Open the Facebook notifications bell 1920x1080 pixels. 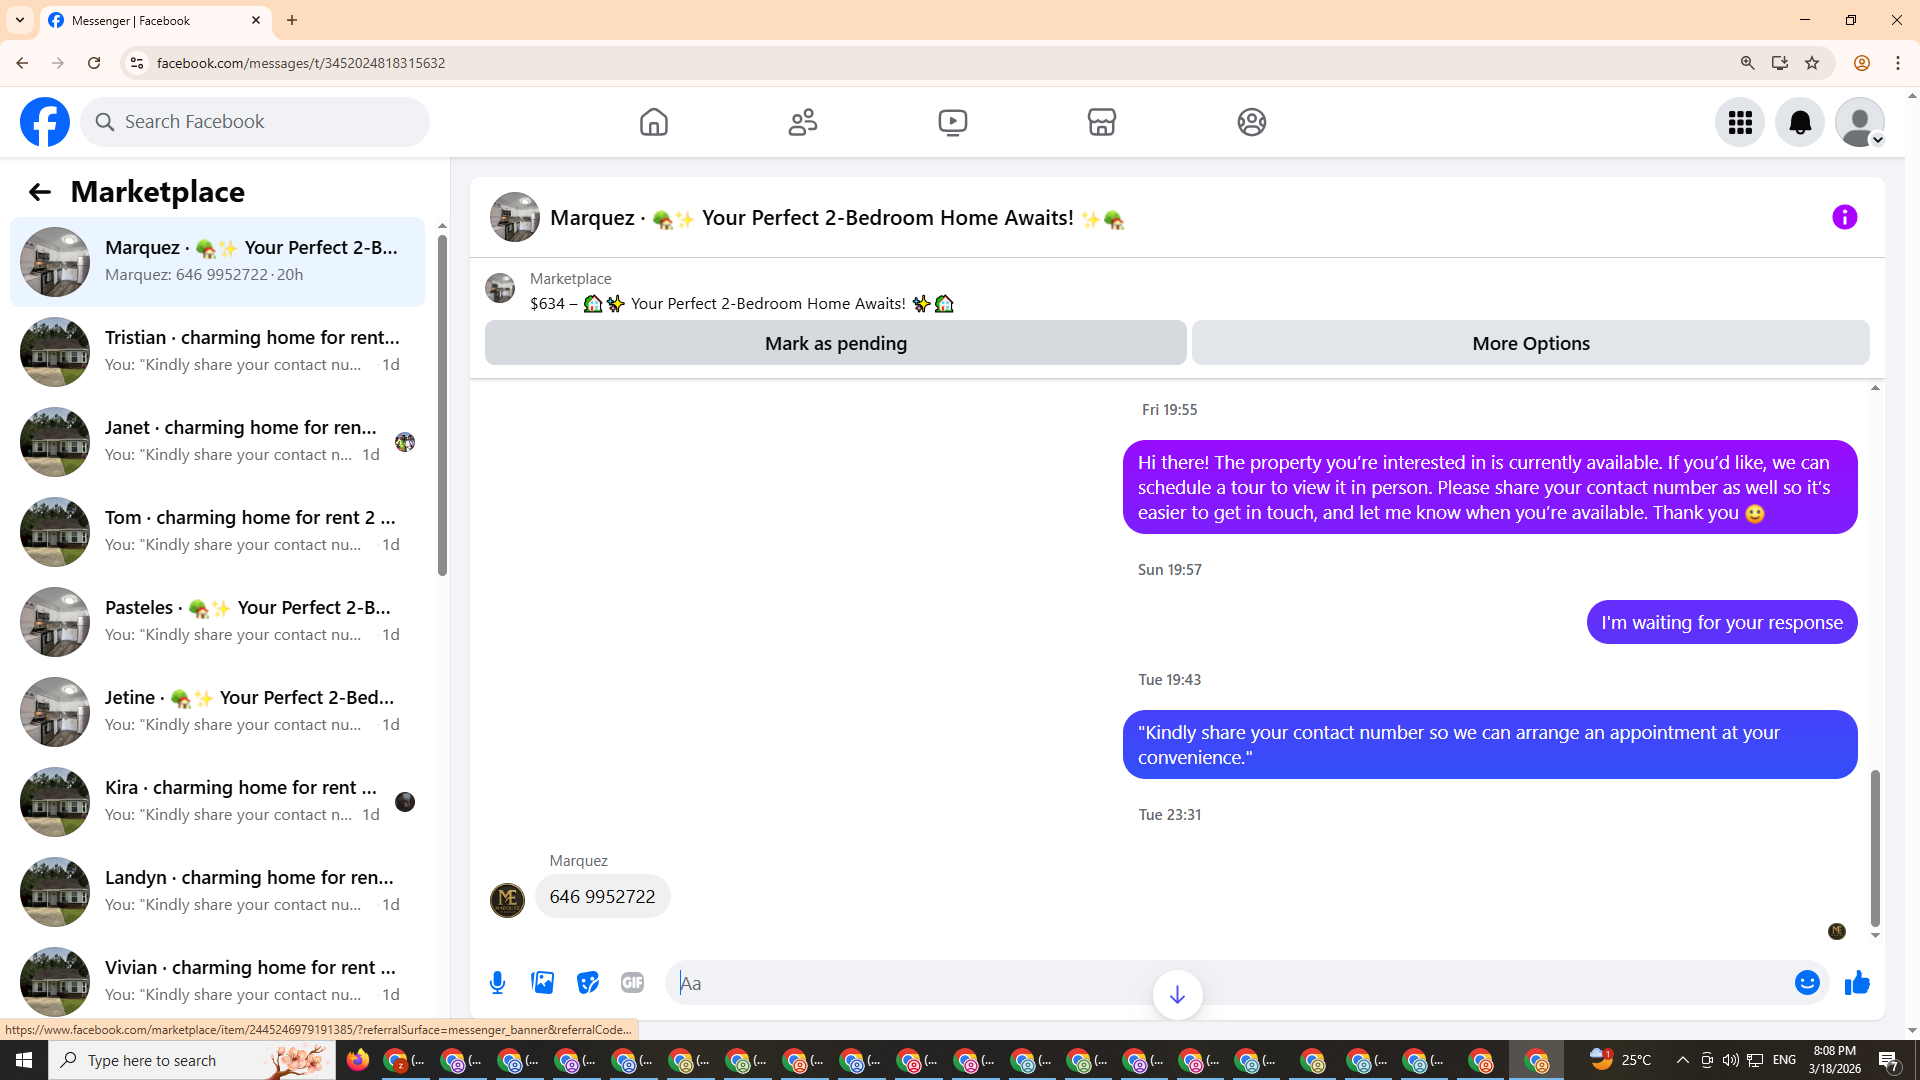[x=1799, y=122]
